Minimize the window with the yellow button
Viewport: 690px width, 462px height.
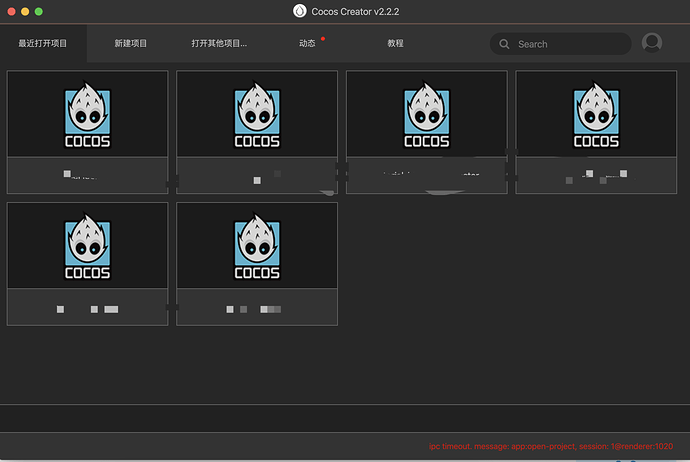pos(25,11)
